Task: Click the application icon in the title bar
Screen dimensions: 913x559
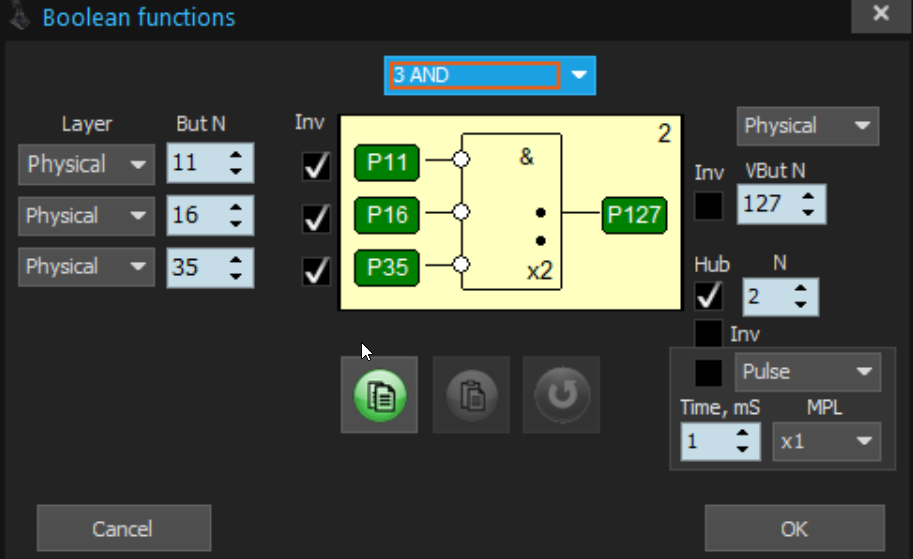Action: point(18,16)
